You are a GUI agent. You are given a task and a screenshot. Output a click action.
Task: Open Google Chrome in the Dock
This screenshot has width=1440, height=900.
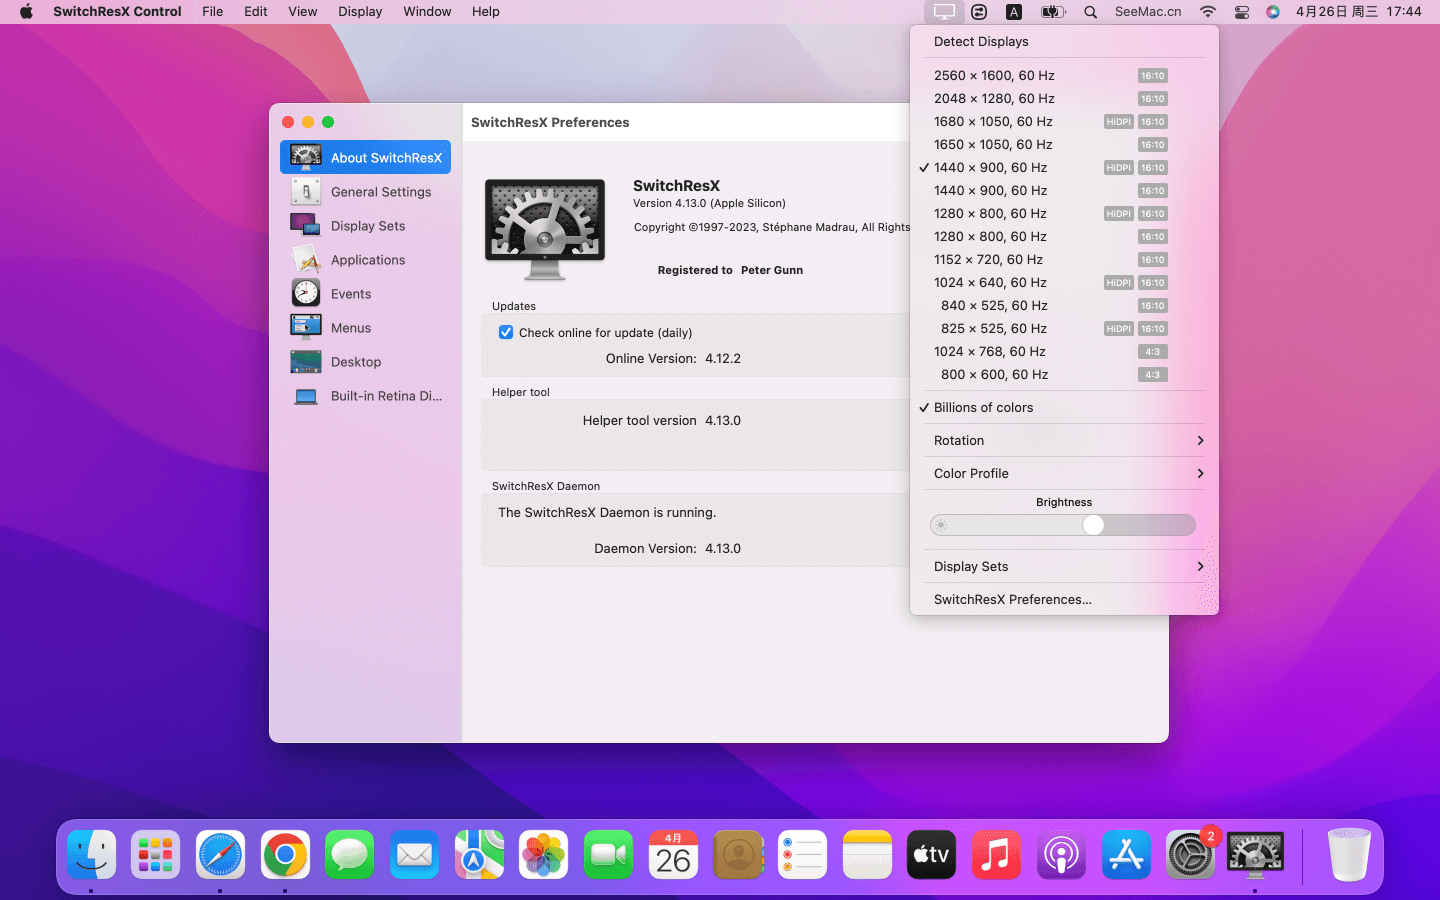(x=285, y=855)
